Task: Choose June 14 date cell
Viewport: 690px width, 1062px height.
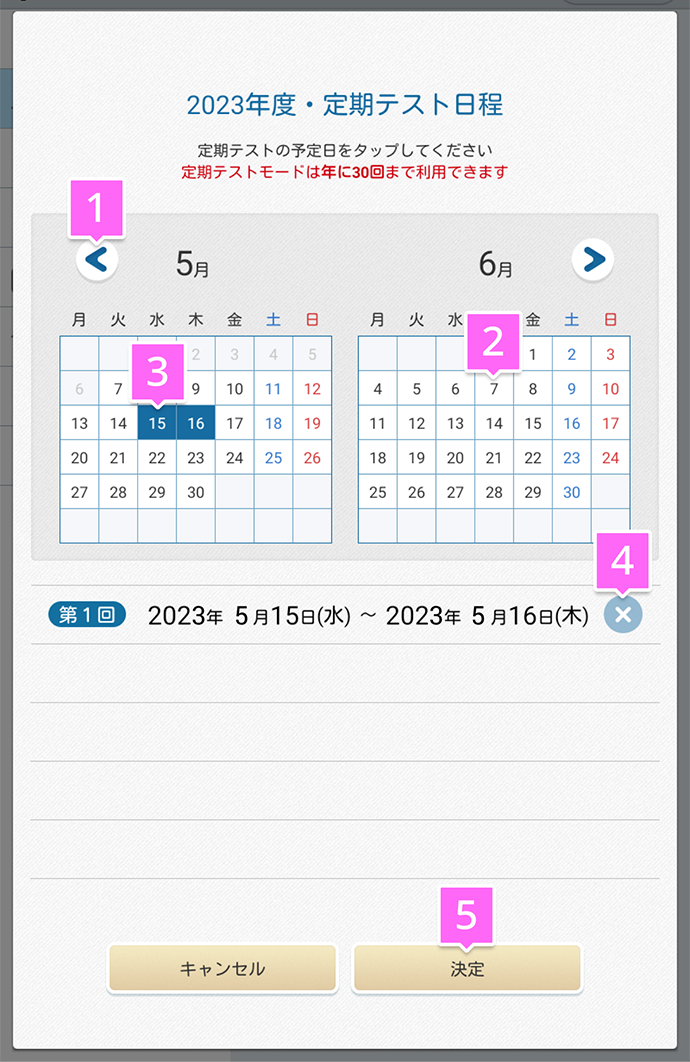Action: [494, 423]
